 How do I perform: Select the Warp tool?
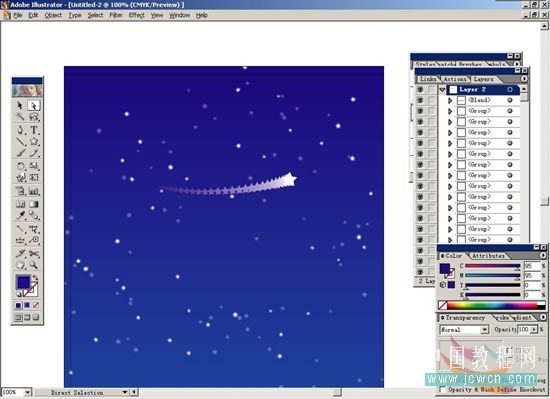pos(20,178)
